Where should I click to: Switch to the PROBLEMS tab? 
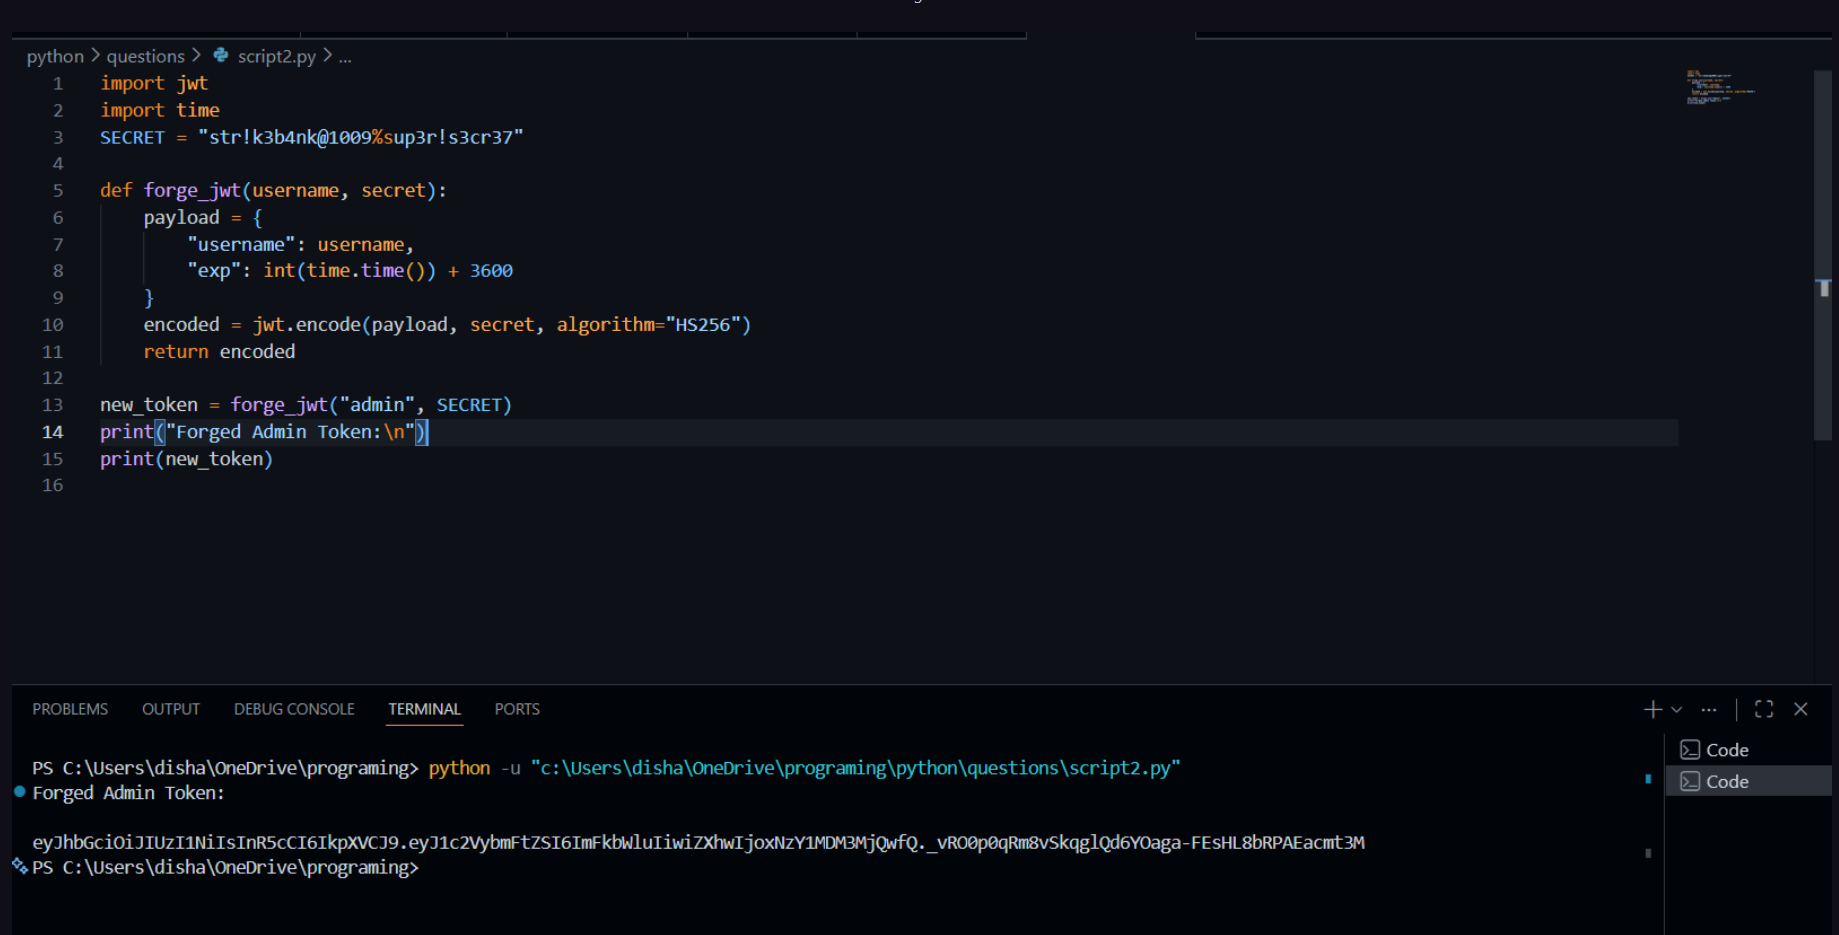click(70, 709)
